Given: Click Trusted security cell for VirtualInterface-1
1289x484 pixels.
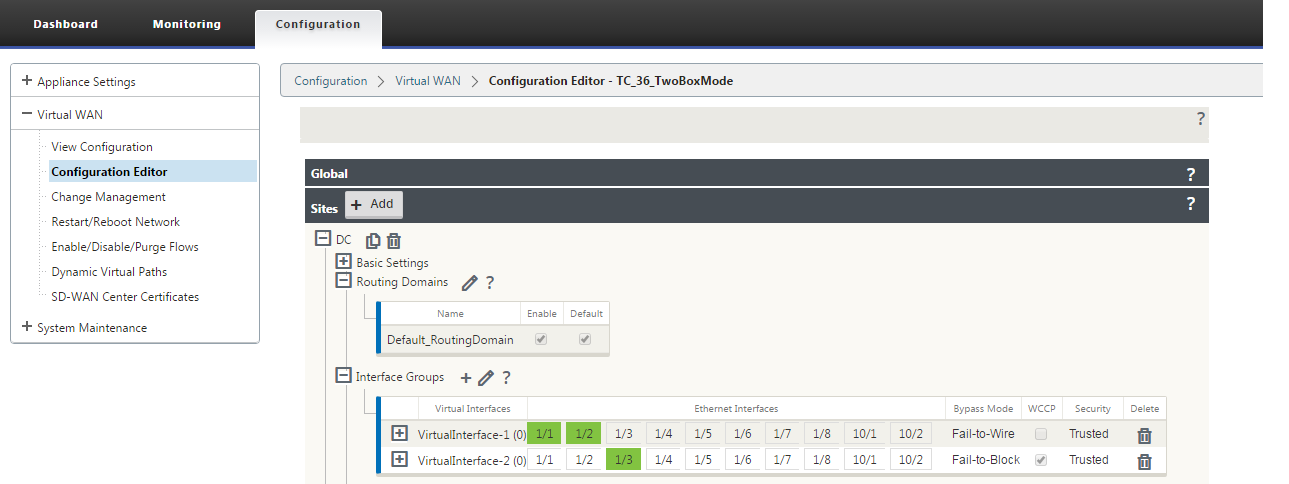Looking at the screenshot, I should [1089, 434].
